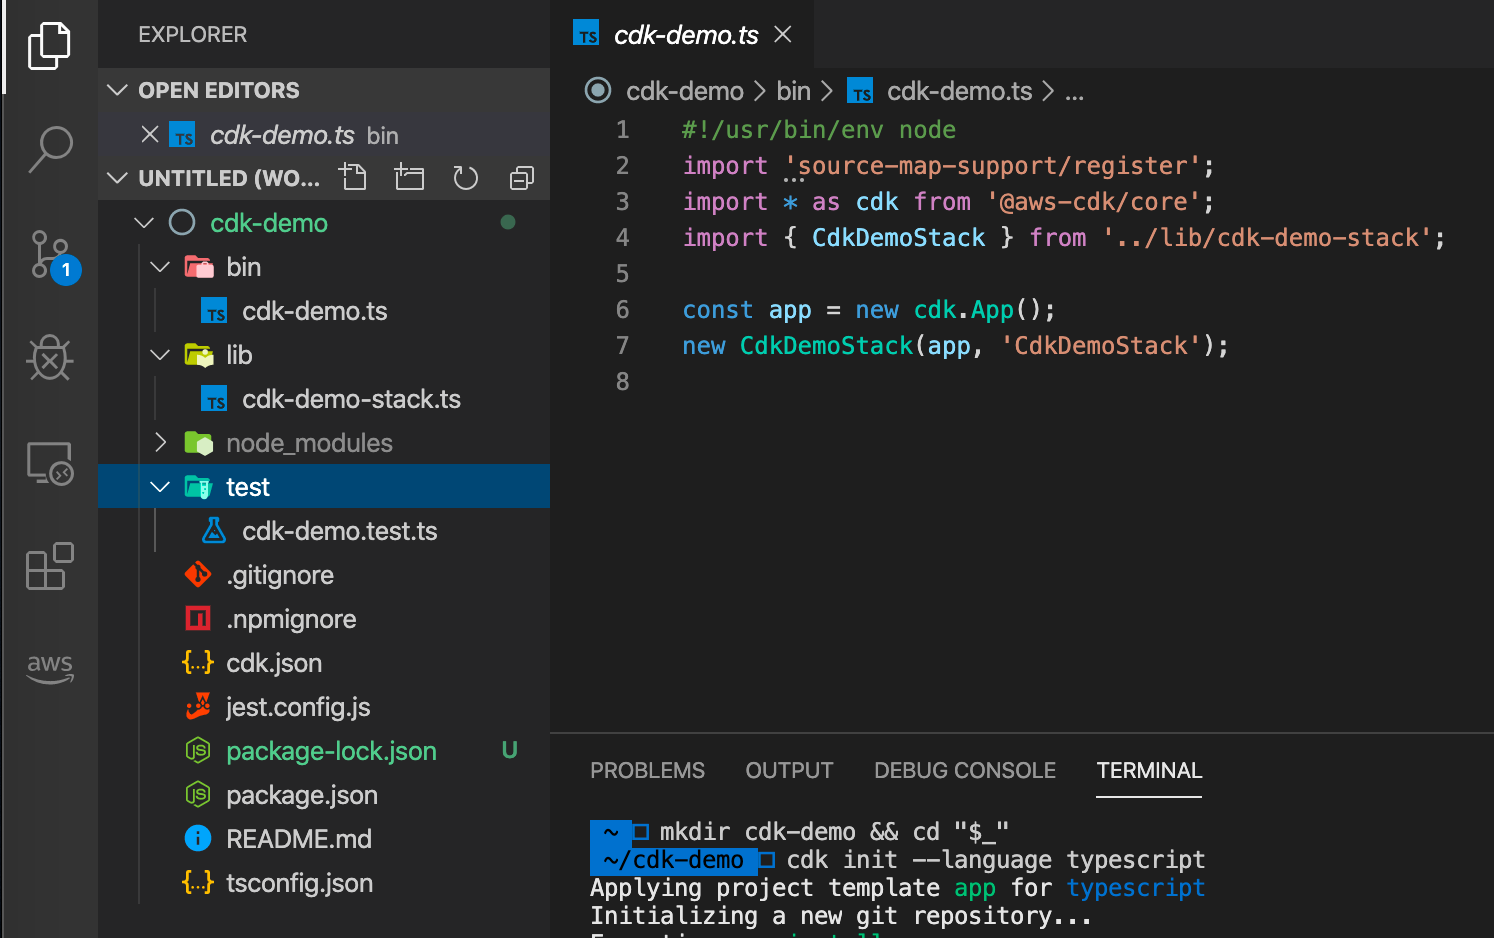Switch to the Debug Console tab
Viewport: 1494px width, 938px height.
click(965, 770)
